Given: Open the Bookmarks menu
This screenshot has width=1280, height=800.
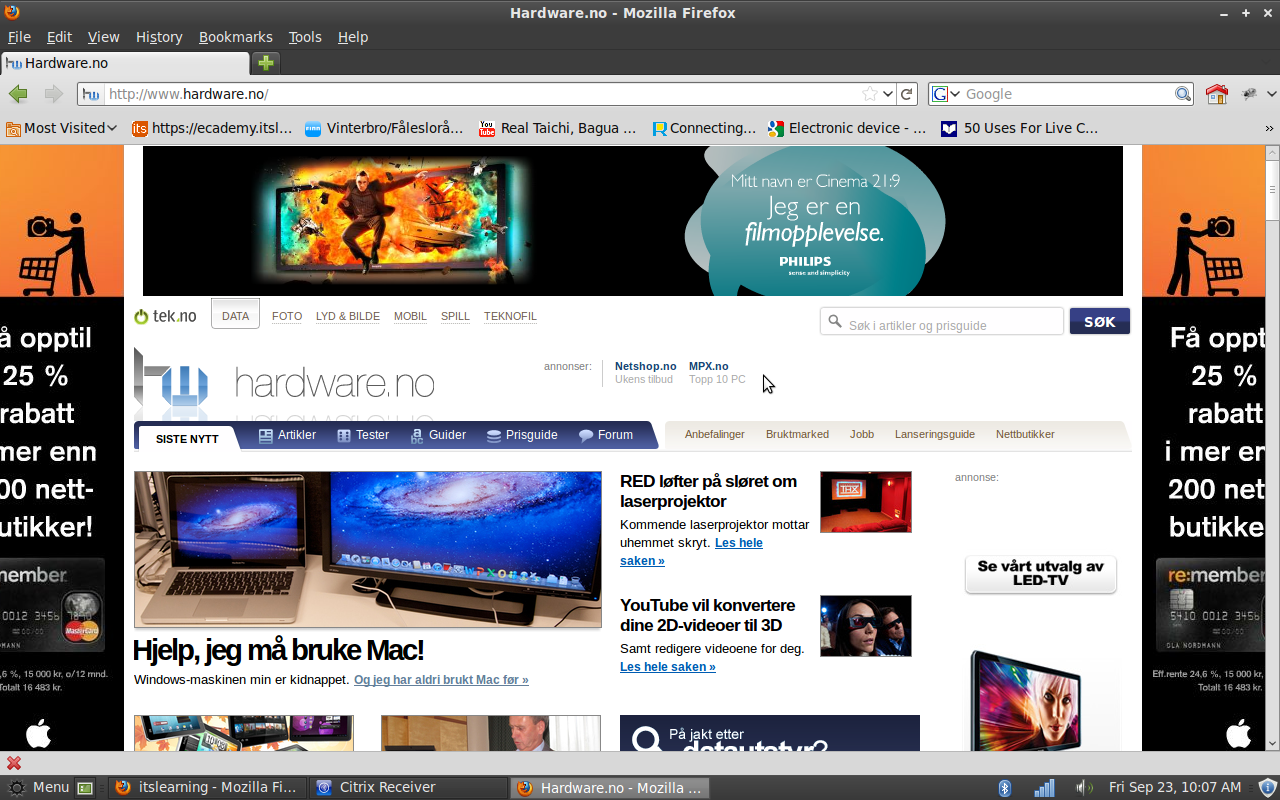Looking at the screenshot, I should point(235,37).
